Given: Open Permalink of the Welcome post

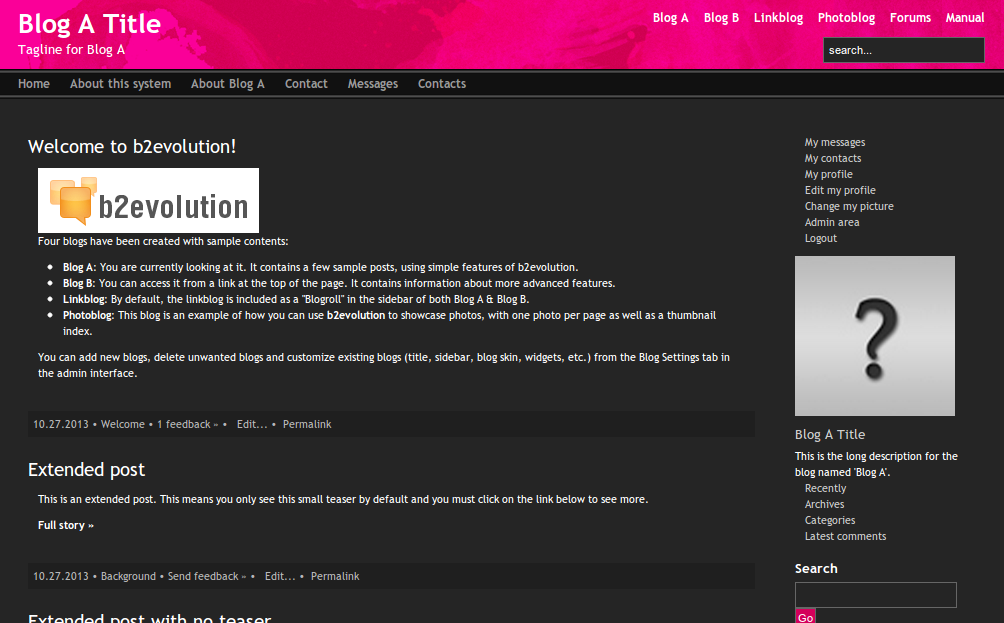Looking at the screenshot, I should [307, 424].
